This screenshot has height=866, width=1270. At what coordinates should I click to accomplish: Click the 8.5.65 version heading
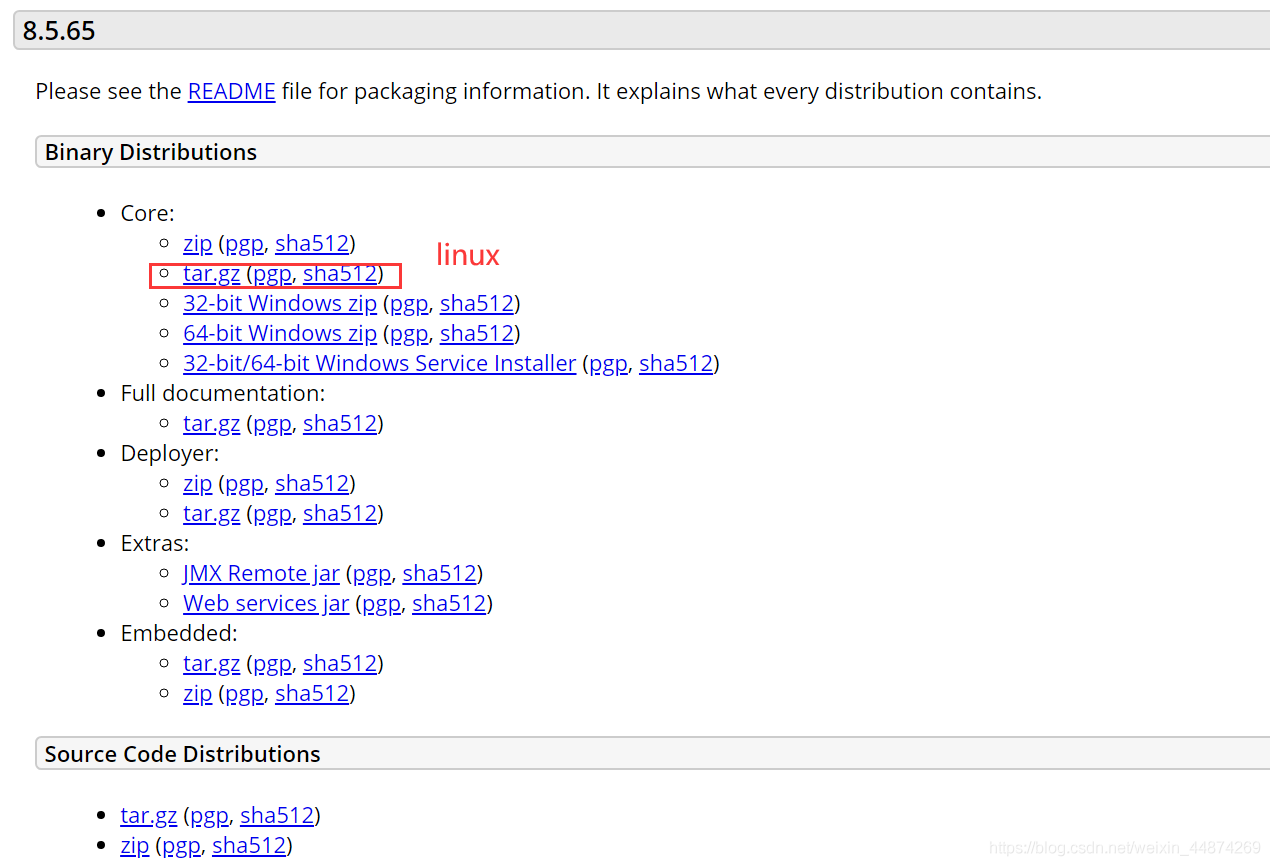[59, 30]
